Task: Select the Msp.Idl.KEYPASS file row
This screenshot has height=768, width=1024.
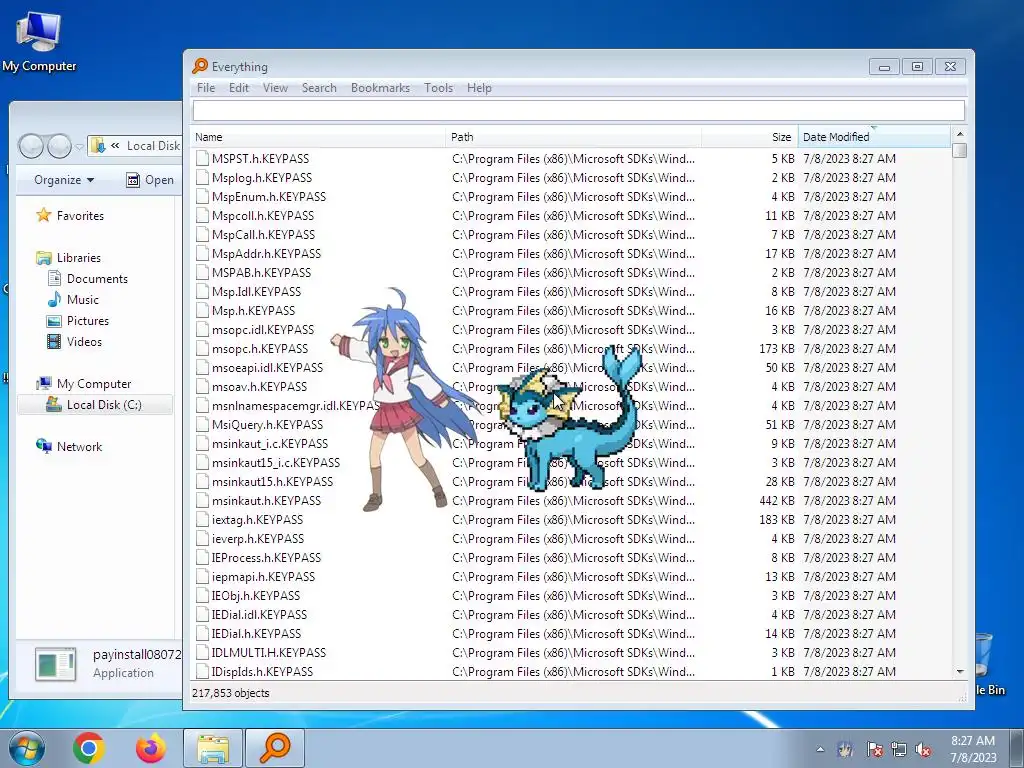Action: coord(571,291)
